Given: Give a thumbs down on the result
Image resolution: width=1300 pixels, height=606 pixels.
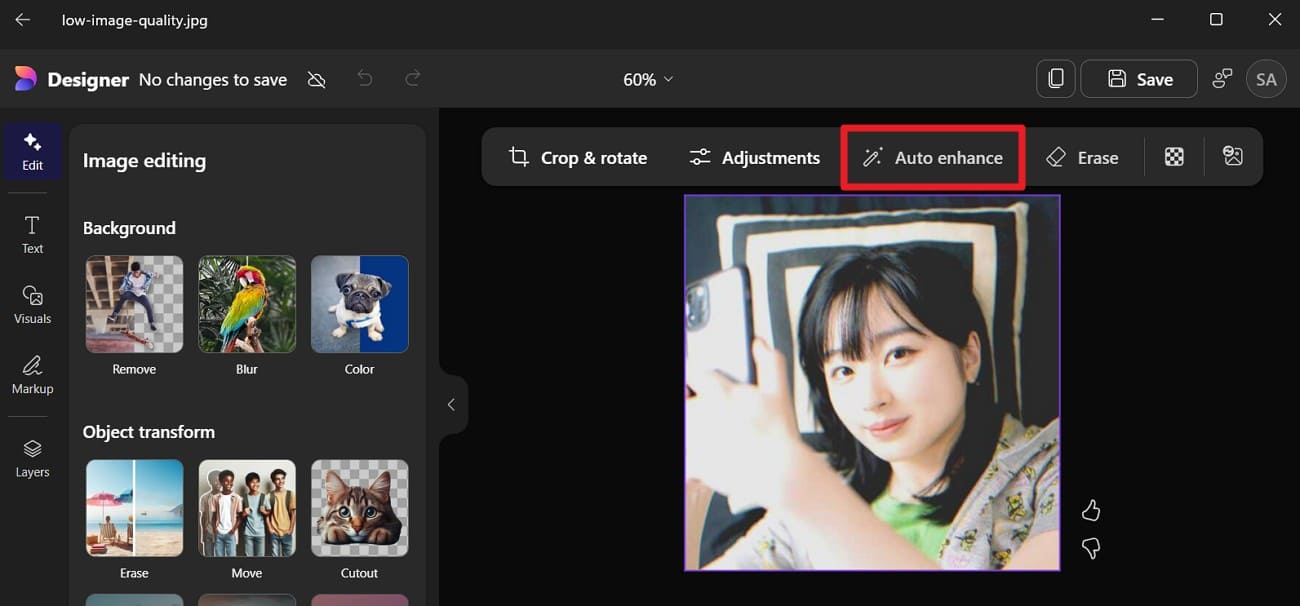Looking at the screenshot, I should pyautogui.click(x=1090, y=548).
